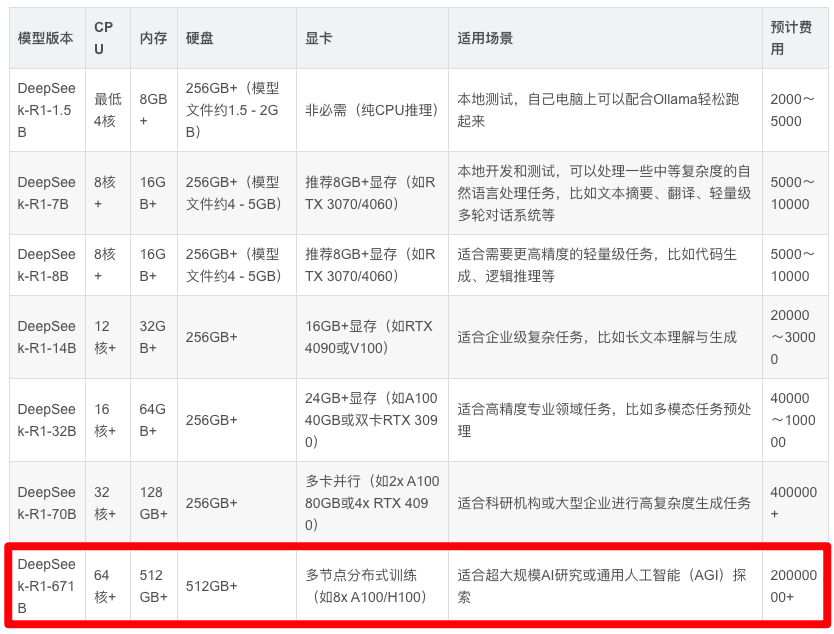Click the 16核+ CPU cell
This screenshot has width=834, height=634.
pos(108,420)
